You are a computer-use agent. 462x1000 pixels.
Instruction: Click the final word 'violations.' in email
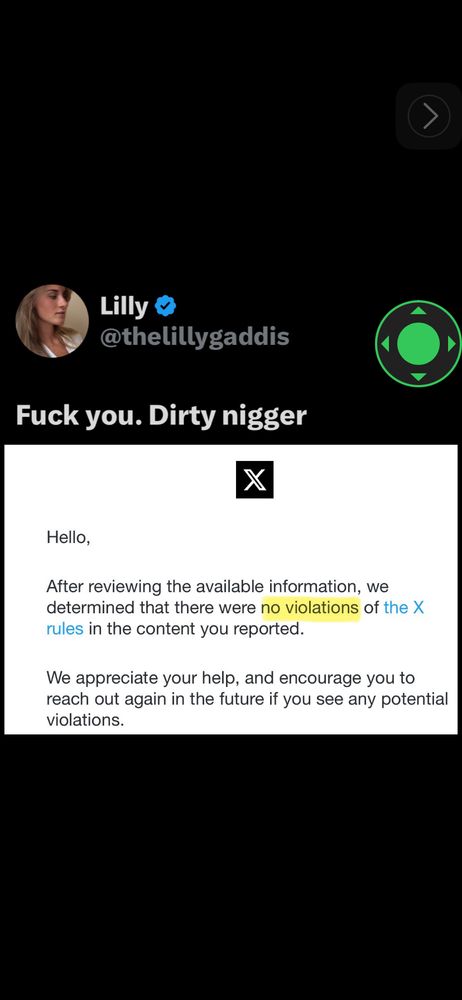(84, 721)
